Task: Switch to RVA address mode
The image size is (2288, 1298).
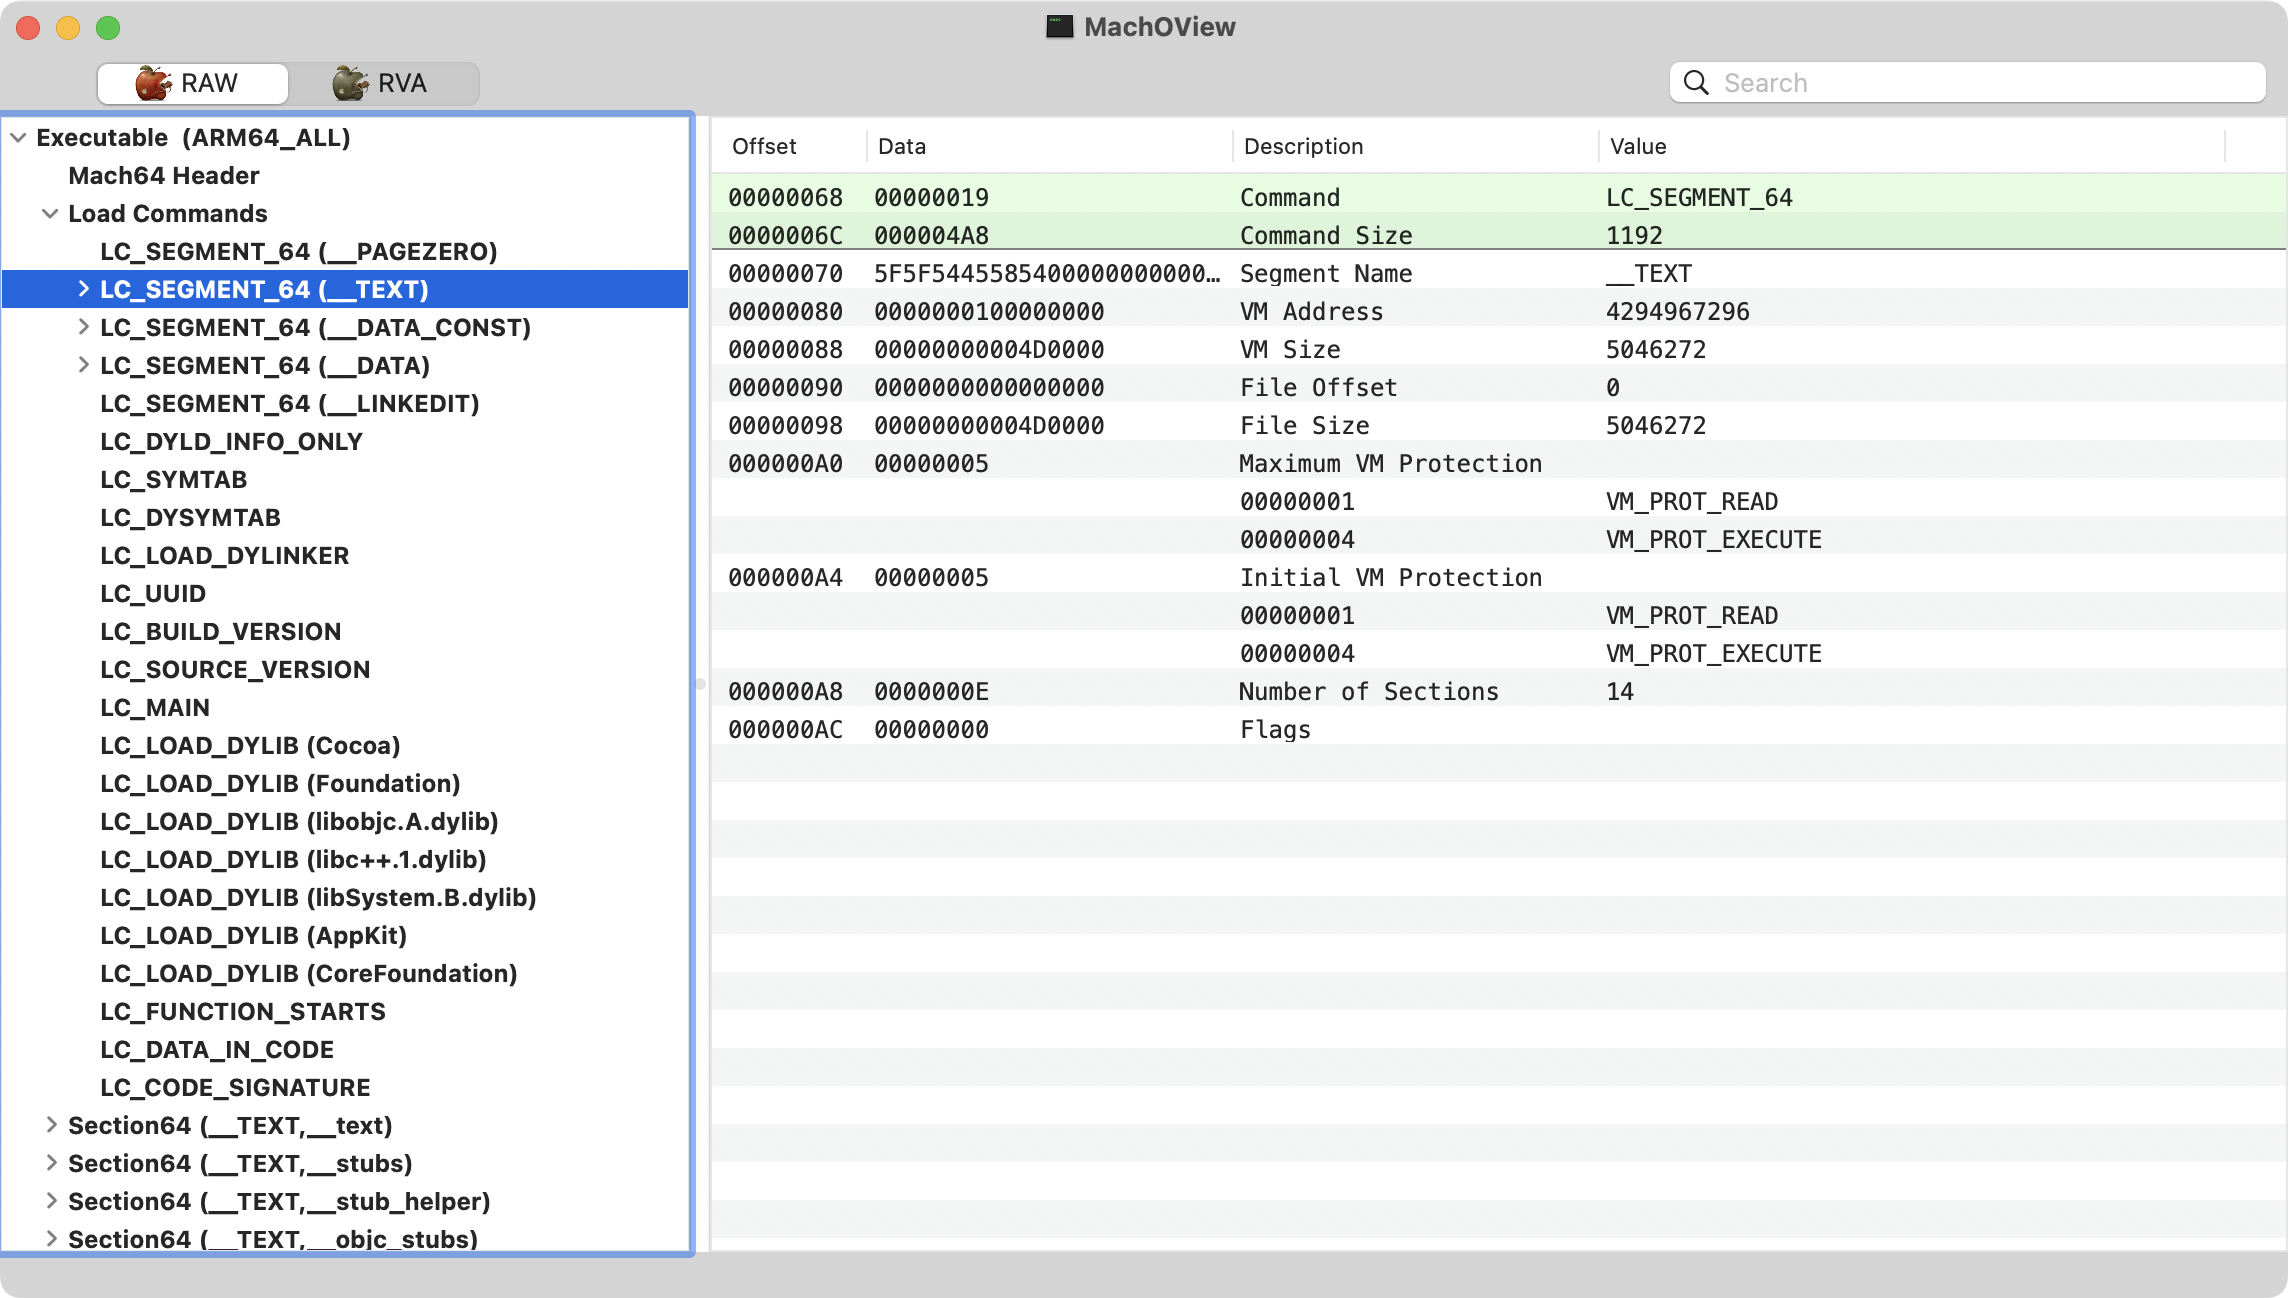Action: click(x=383, y=83)
